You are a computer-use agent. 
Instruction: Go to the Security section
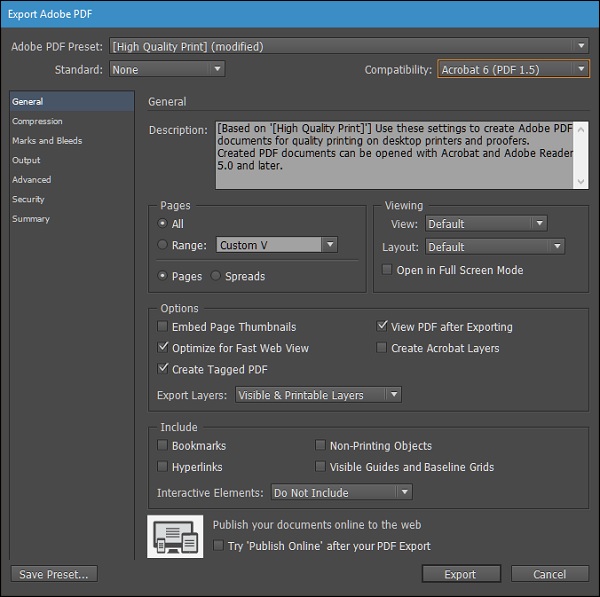pyautogui.click(x=28, y=200)
